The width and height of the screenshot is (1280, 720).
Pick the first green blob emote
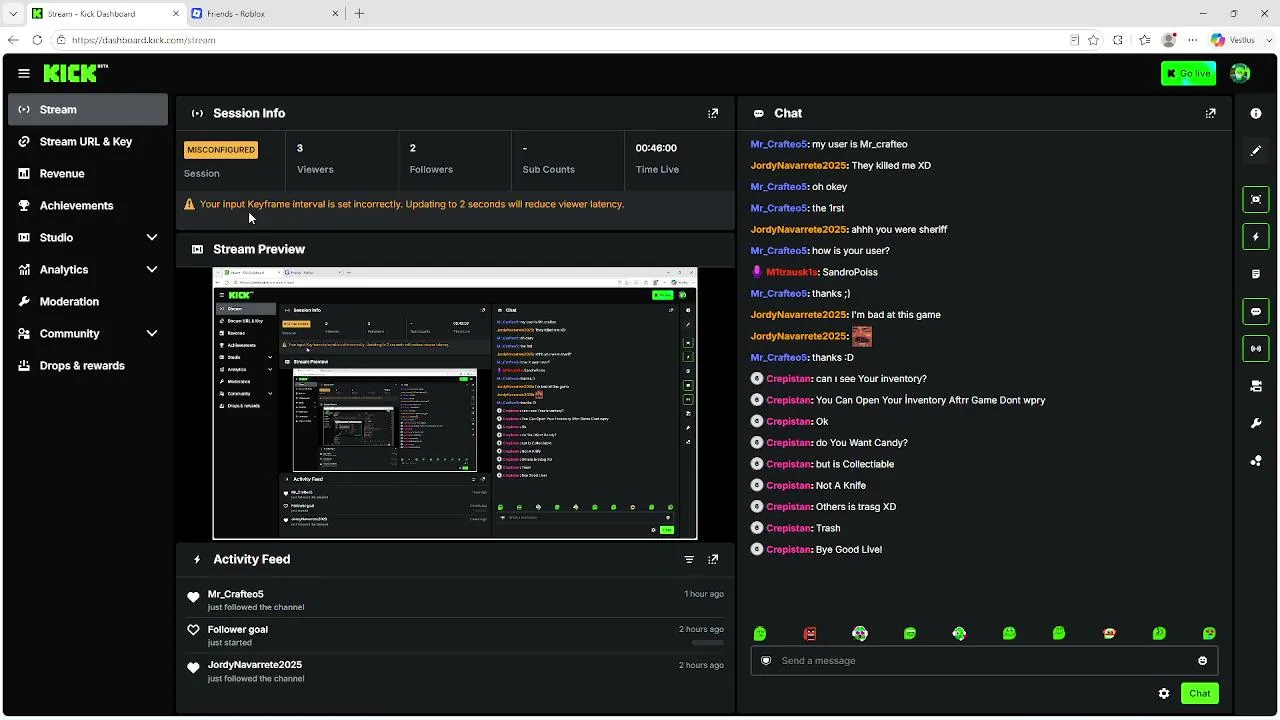pyautogui.click(x=760, y=633)
